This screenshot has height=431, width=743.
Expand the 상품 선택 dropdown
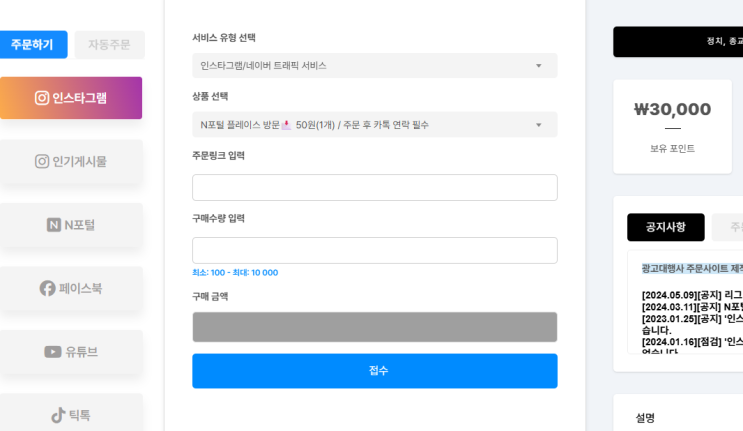point(374,125)
